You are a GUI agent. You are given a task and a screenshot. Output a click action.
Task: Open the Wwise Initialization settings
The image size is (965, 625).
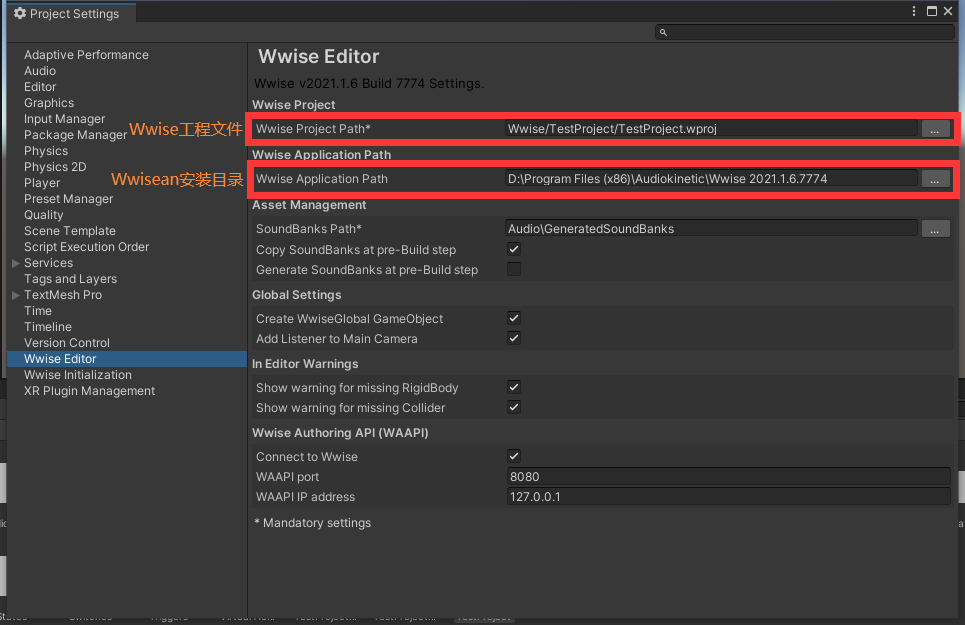tap(78, 375)
